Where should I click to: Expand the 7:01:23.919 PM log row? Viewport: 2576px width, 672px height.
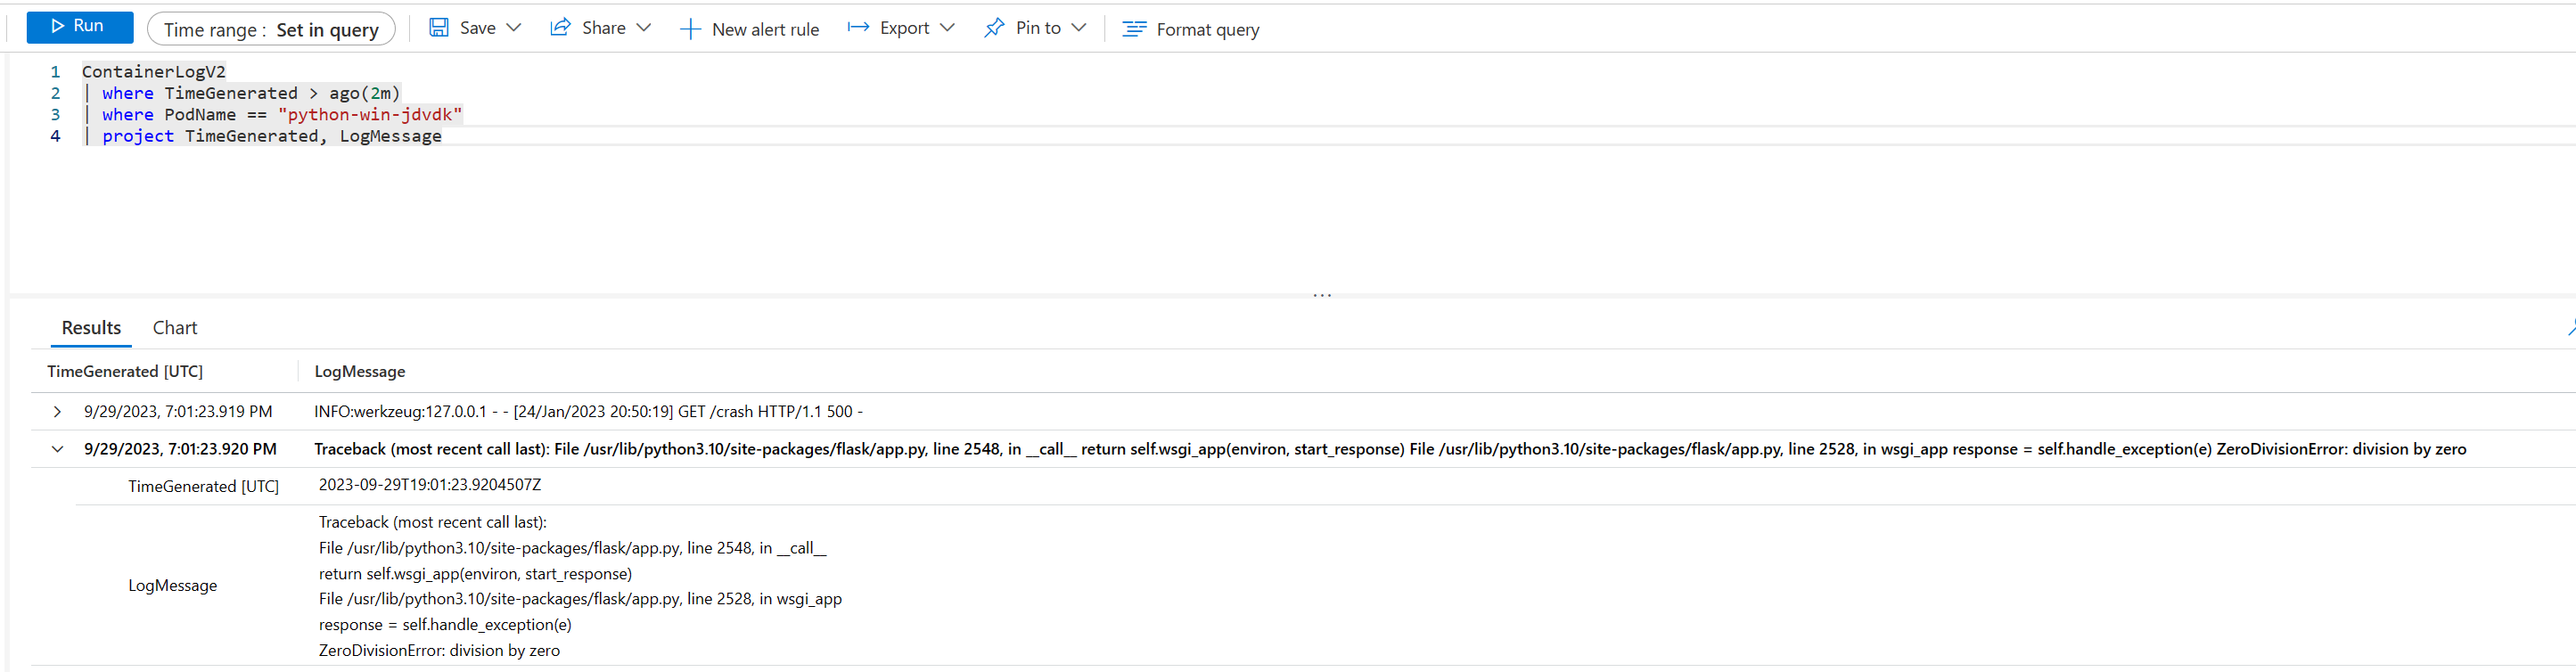tap(57, 412)
